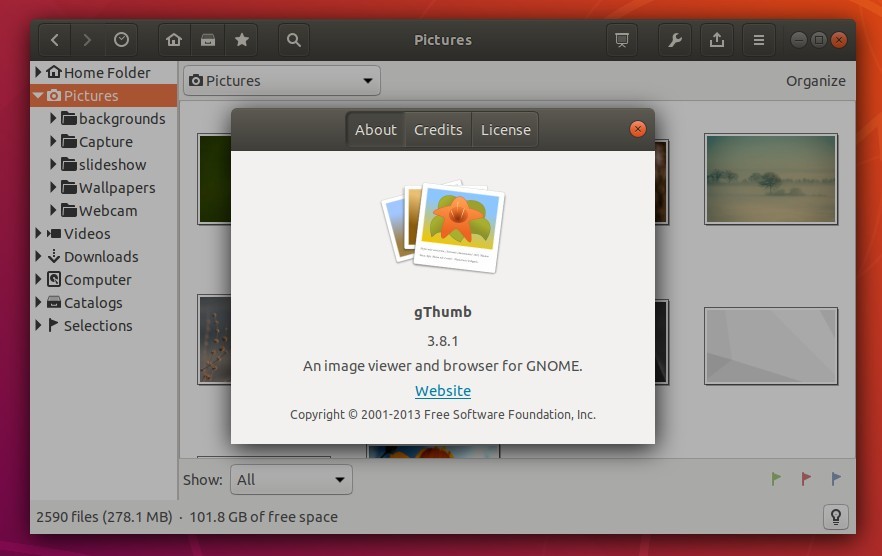Open the export share icon
882x556 pixels.
(717, 40)
